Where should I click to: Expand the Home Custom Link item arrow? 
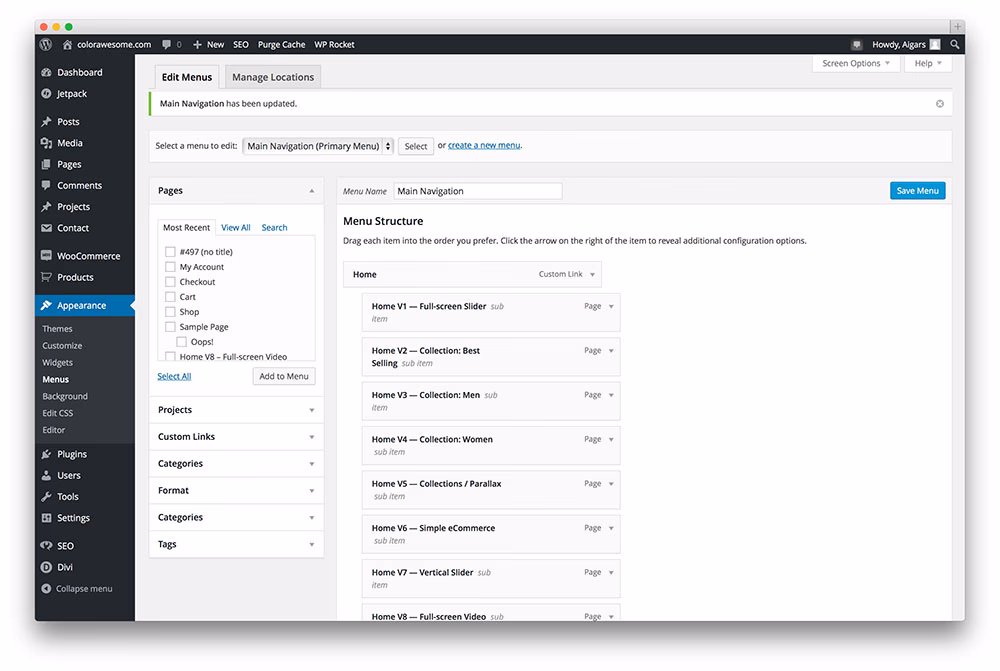[592, 275]
